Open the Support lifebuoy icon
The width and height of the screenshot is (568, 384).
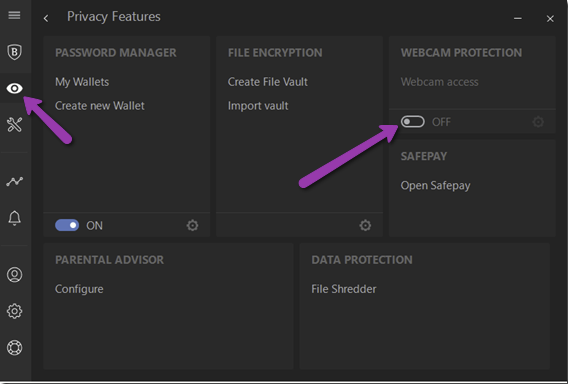tap(14, 348)
